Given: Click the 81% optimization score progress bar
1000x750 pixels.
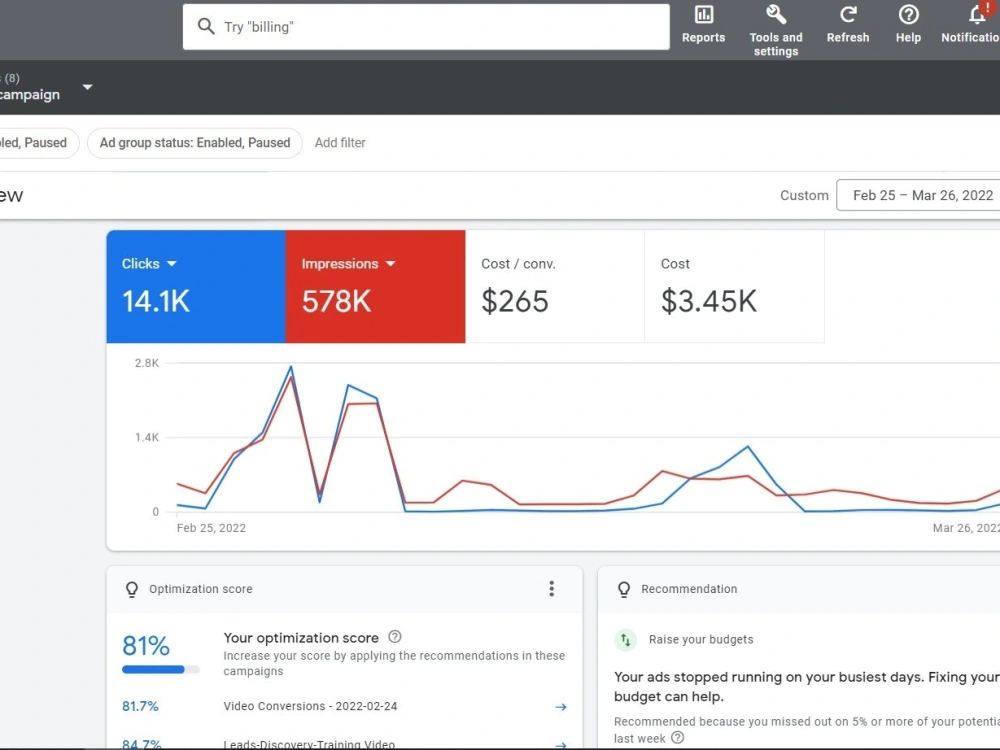Looking at the screenshot, I should (161, 670).
